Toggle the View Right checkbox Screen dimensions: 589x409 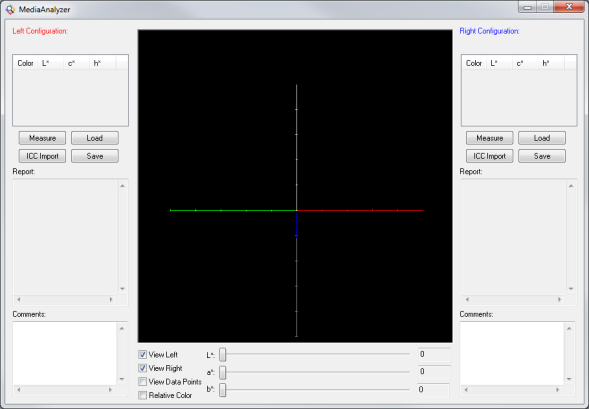[x=142, y=368]
